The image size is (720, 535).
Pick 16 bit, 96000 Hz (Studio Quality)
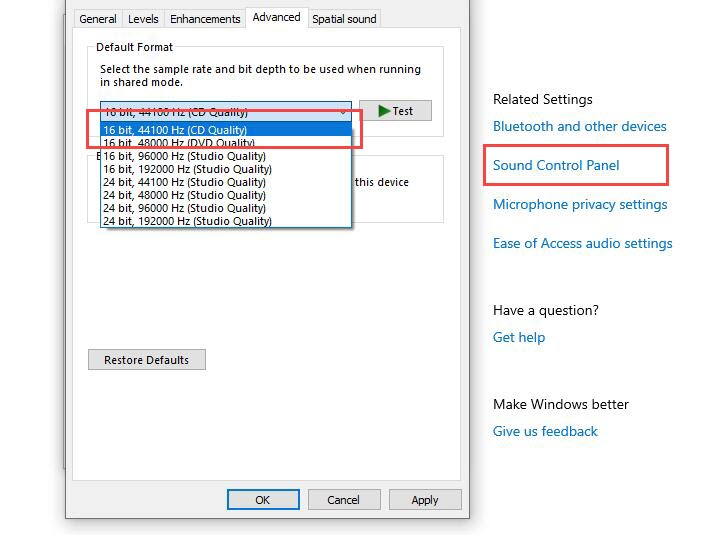tap(226, 156)
